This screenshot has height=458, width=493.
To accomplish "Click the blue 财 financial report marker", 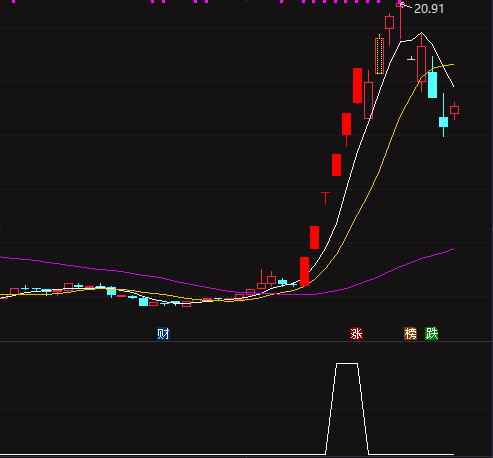I will pos(163,333).
